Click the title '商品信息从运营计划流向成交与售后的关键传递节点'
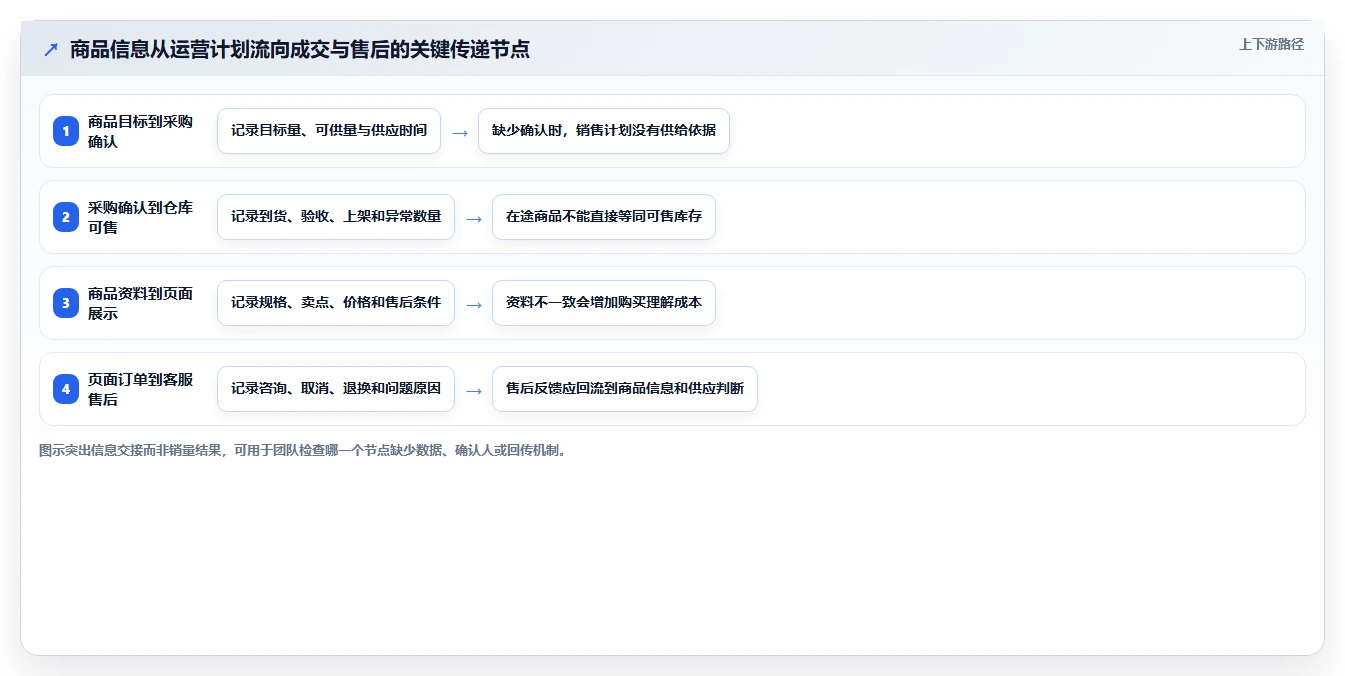This screenshot has width=1345, height=676. click(299, 49)
